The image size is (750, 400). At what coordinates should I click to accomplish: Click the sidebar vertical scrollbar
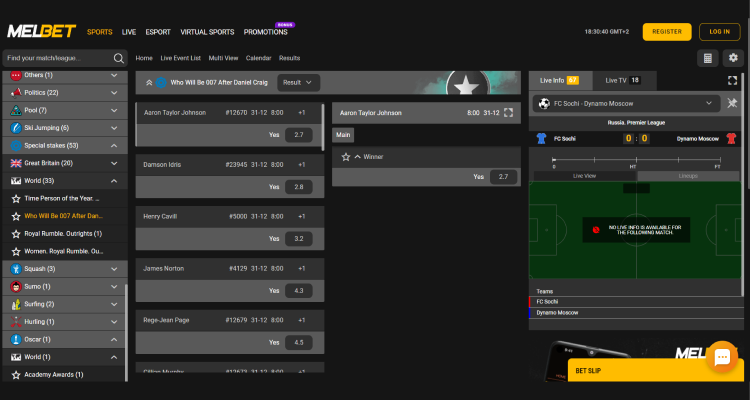(x=126, y=333)
